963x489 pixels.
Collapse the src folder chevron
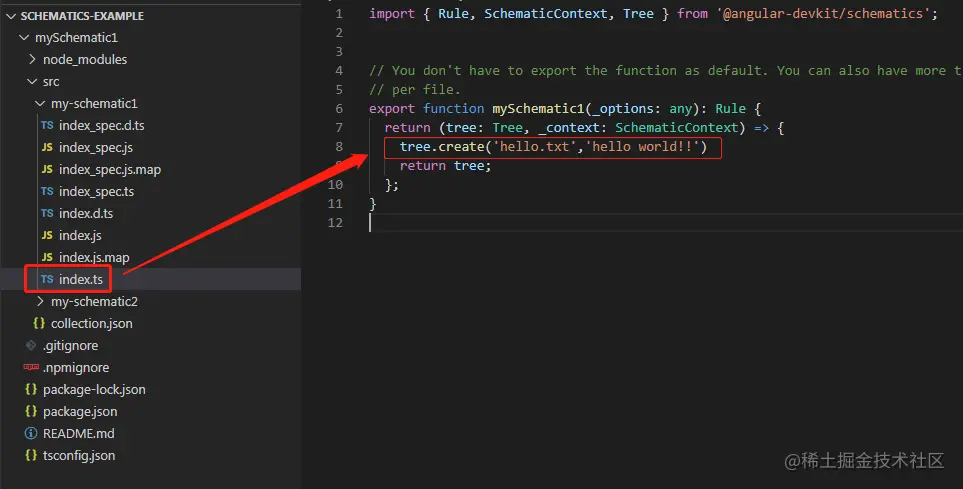(x=32, y=82)
